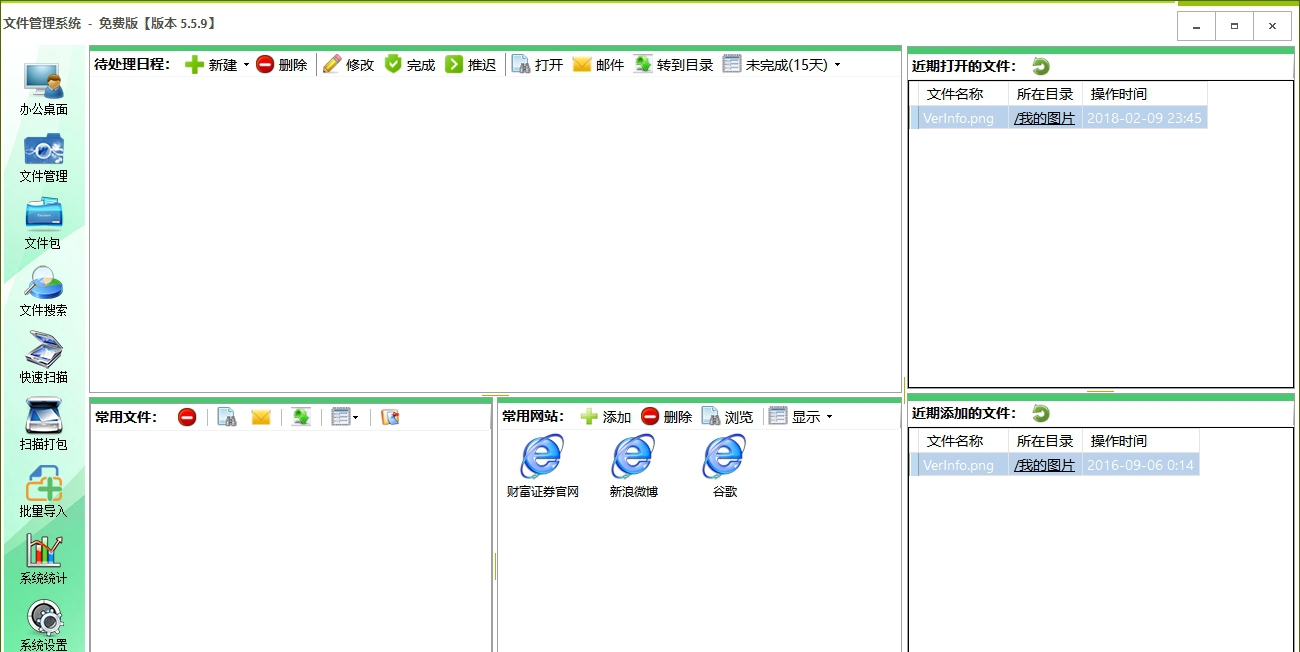Refresh the 近期打开的文件 panel
Image resolution: width=1300 pixels, height=652 pixels.
click(1040, 66)
